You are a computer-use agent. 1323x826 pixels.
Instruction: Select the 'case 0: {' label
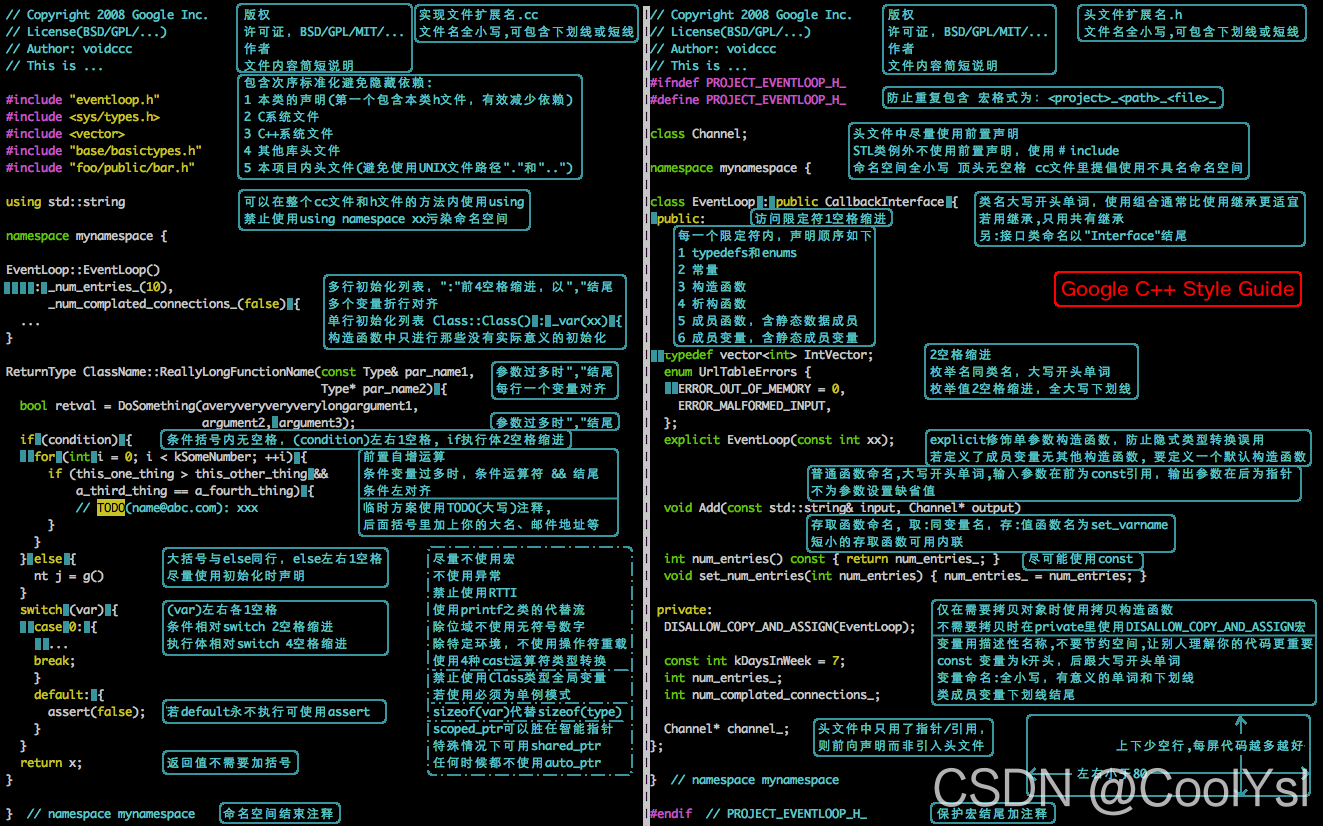tap(65, 627)
